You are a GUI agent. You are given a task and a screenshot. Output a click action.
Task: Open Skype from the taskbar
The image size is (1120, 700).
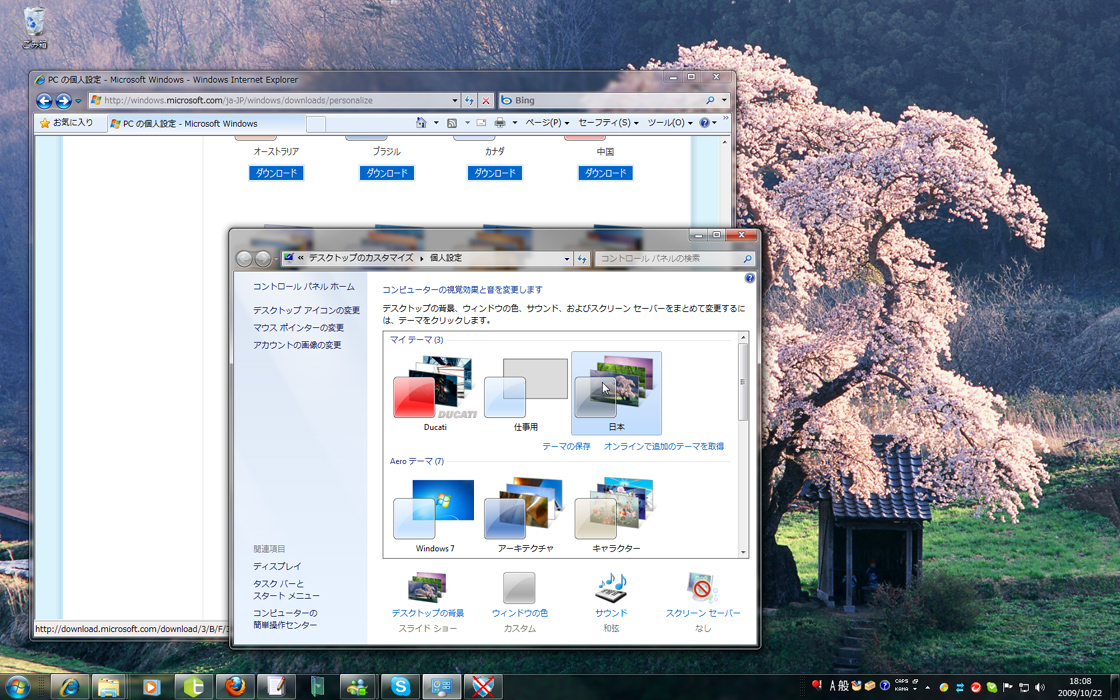400,687
